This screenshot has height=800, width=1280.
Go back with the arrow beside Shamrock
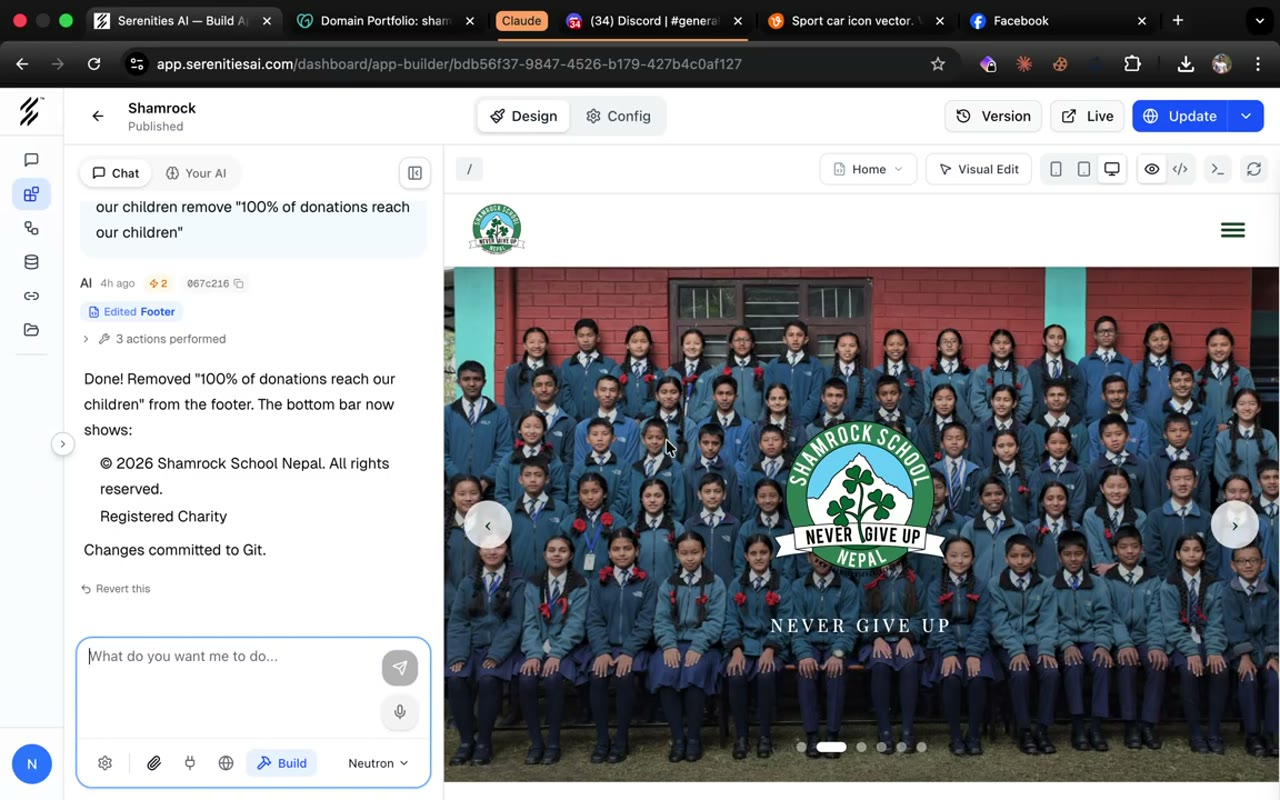coord(98,116)
